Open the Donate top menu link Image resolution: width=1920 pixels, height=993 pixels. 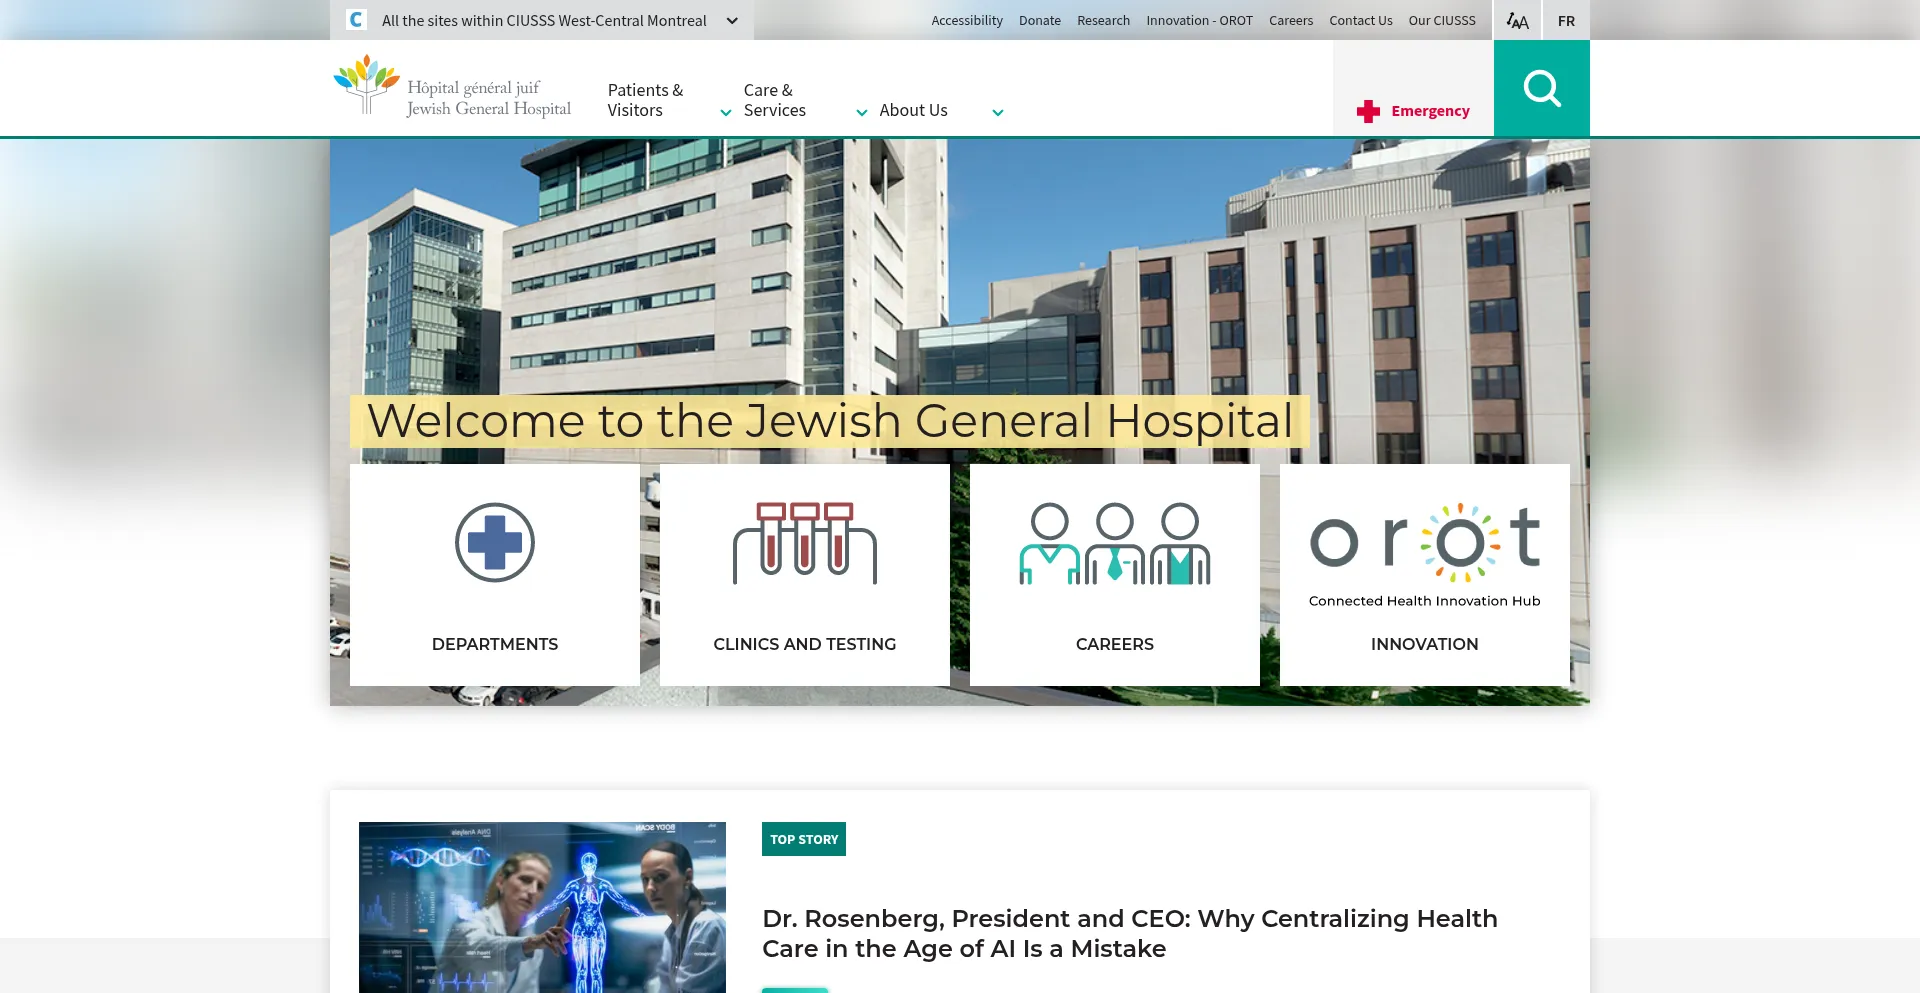pos(1039,21)
